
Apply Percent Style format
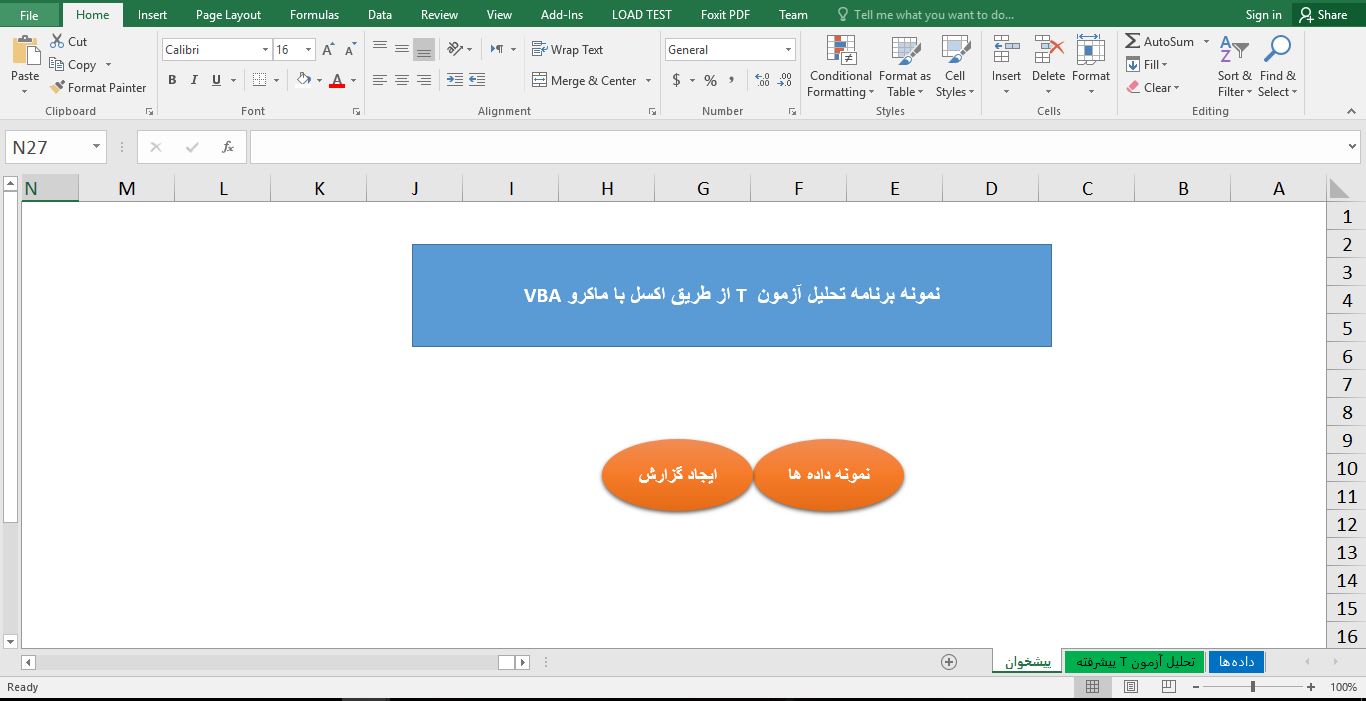(710, 80)
